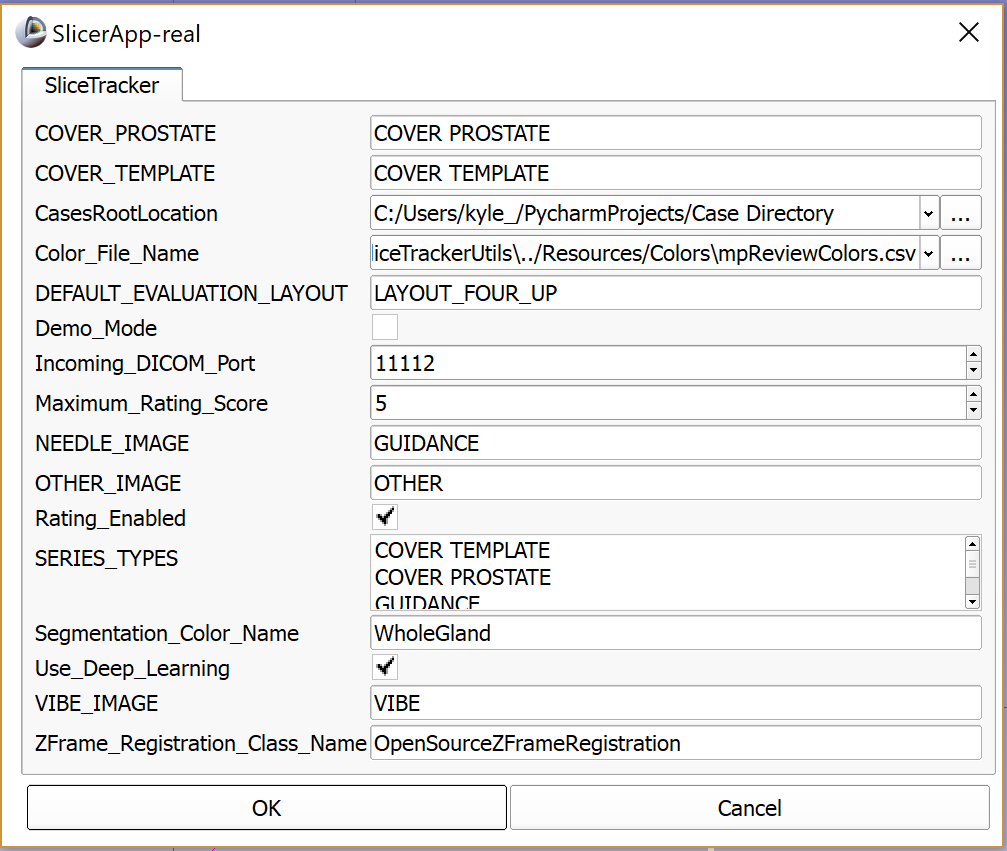
Task: Select the SliceTracker tab
Action: 101,86
